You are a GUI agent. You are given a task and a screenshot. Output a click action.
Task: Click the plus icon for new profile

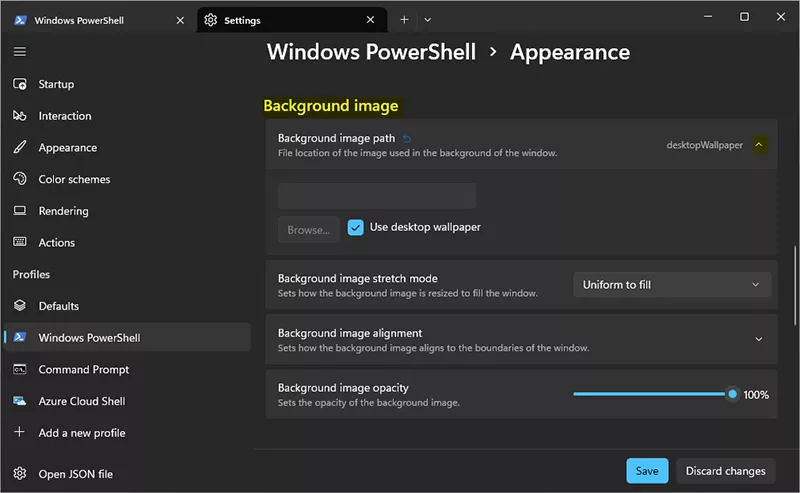coord(19,432)
